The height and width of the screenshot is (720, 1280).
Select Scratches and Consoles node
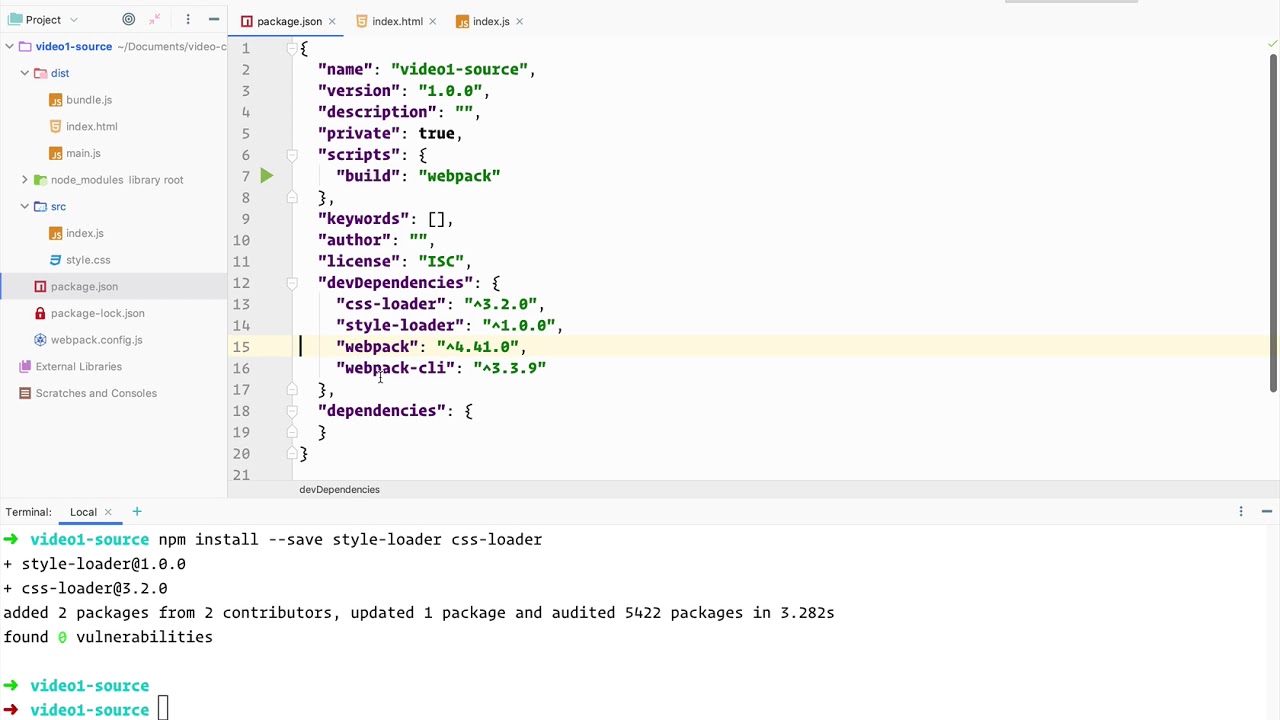(96, 393)
